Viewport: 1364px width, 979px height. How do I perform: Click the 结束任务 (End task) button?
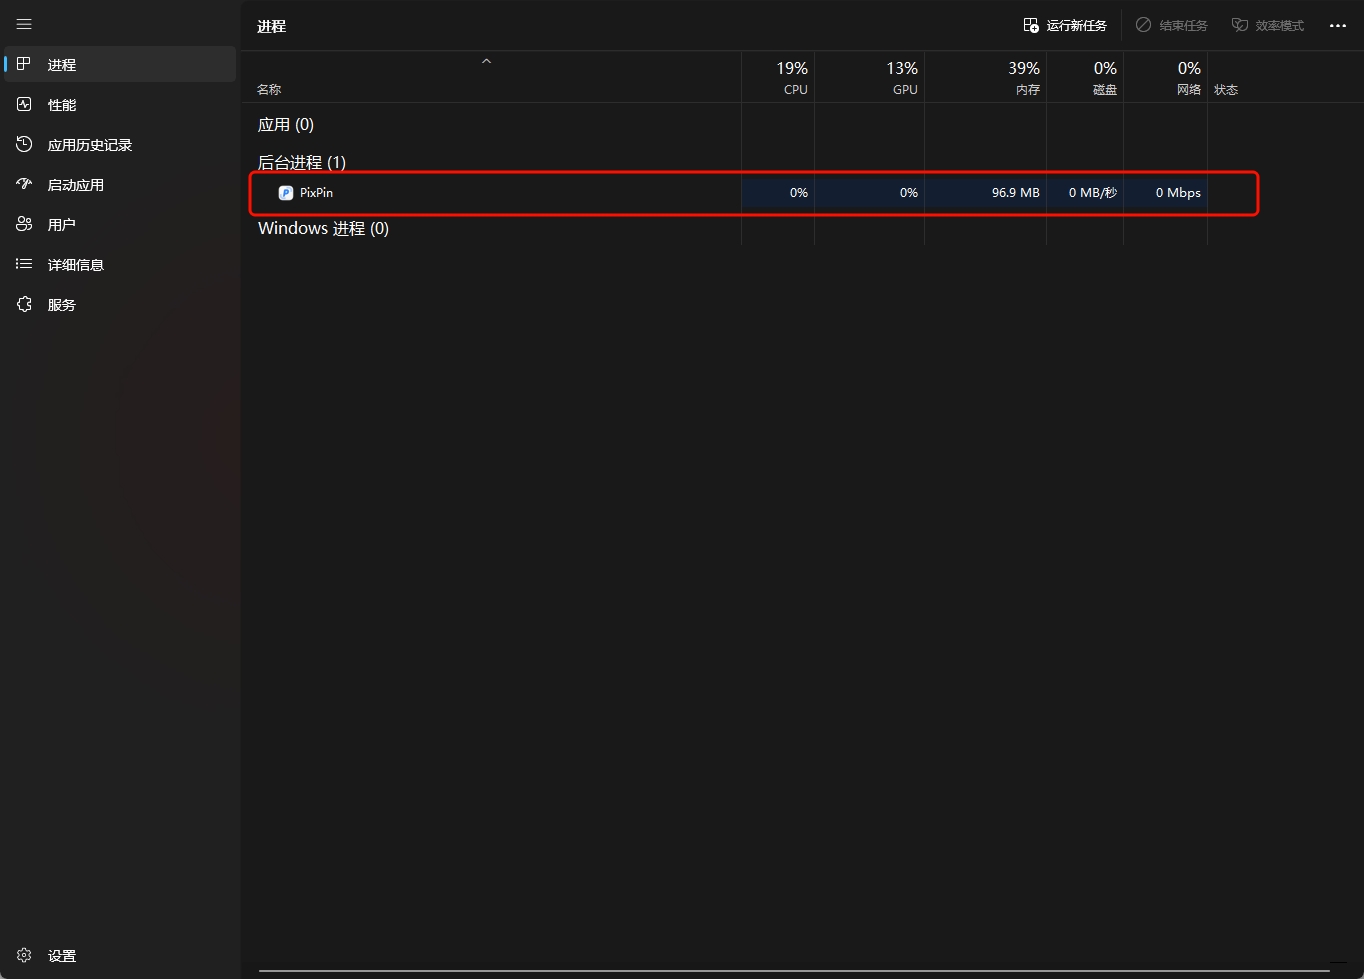click(x=1171, y=25)
